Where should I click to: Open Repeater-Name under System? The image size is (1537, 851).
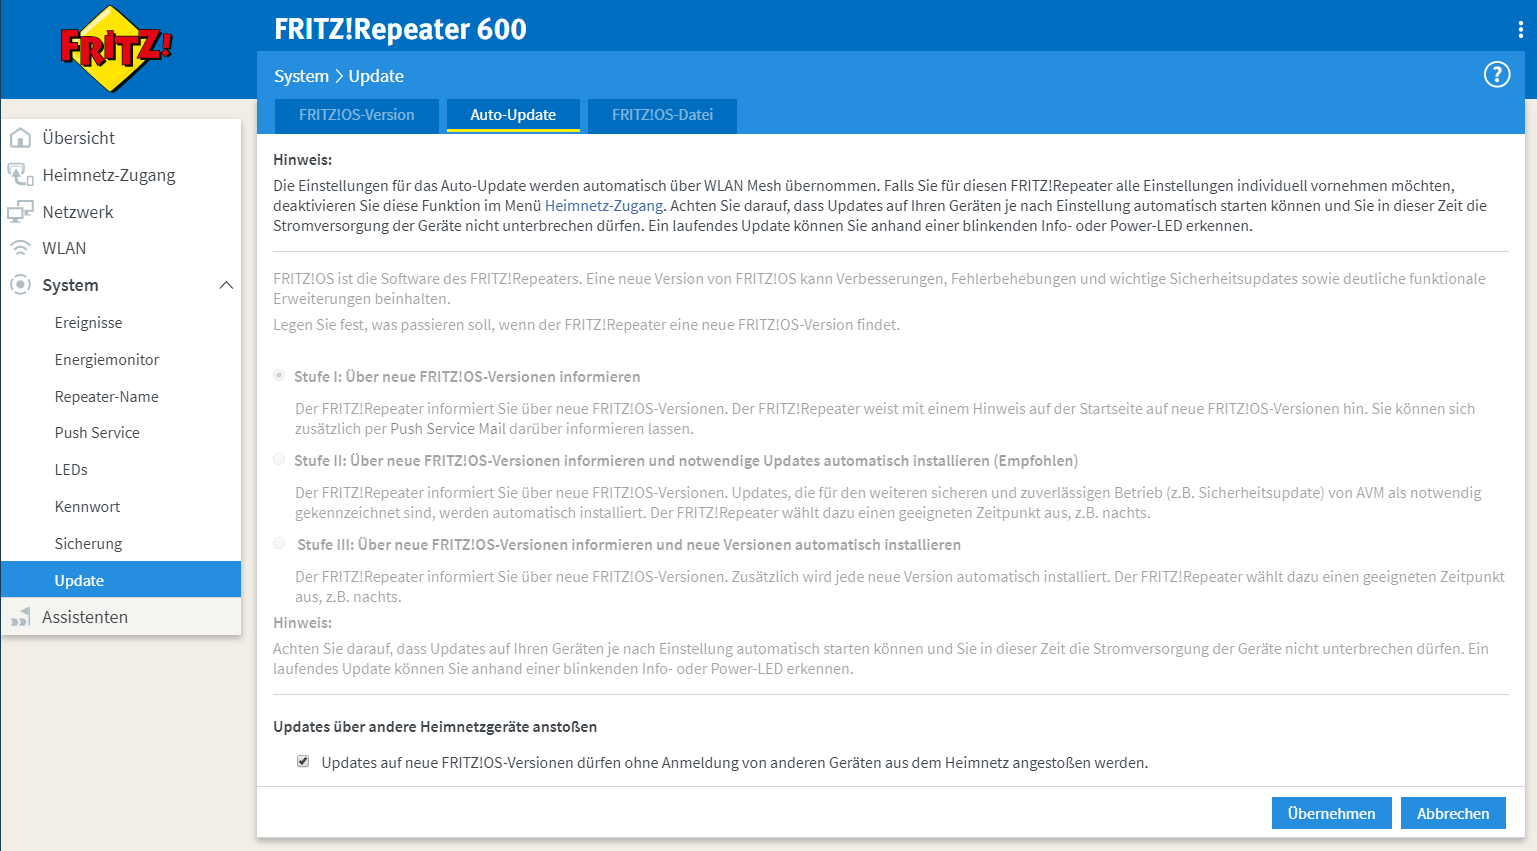pyautogui.click(x=107, y=397)
